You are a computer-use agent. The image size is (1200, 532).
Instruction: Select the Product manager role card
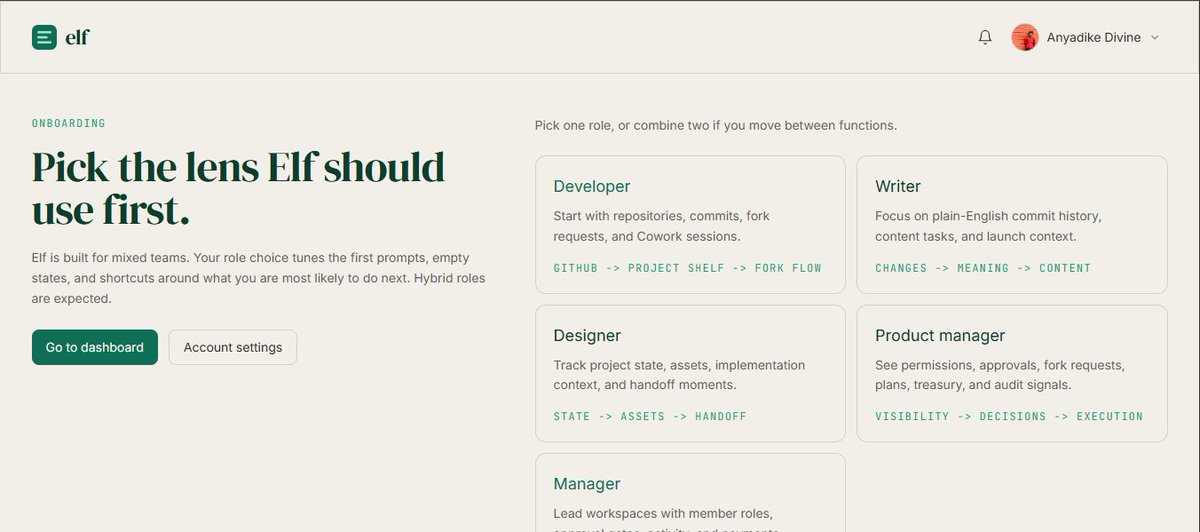[x=1012, y=373]
